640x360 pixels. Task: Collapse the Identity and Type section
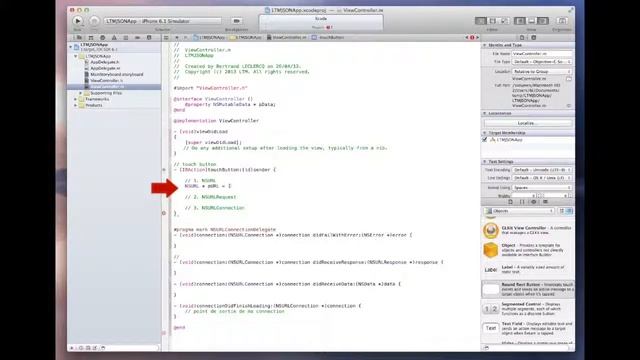[484, 45]
